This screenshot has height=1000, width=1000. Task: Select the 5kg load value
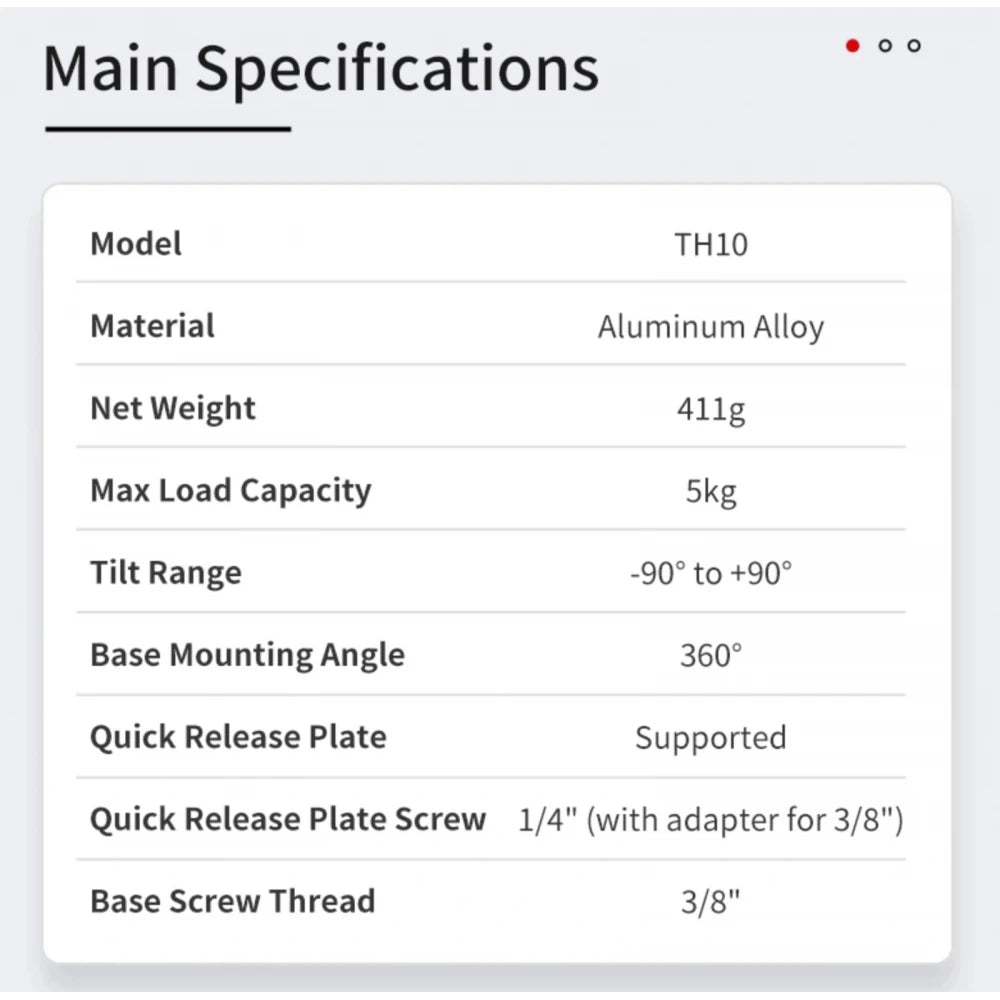(x=711, y=492)
